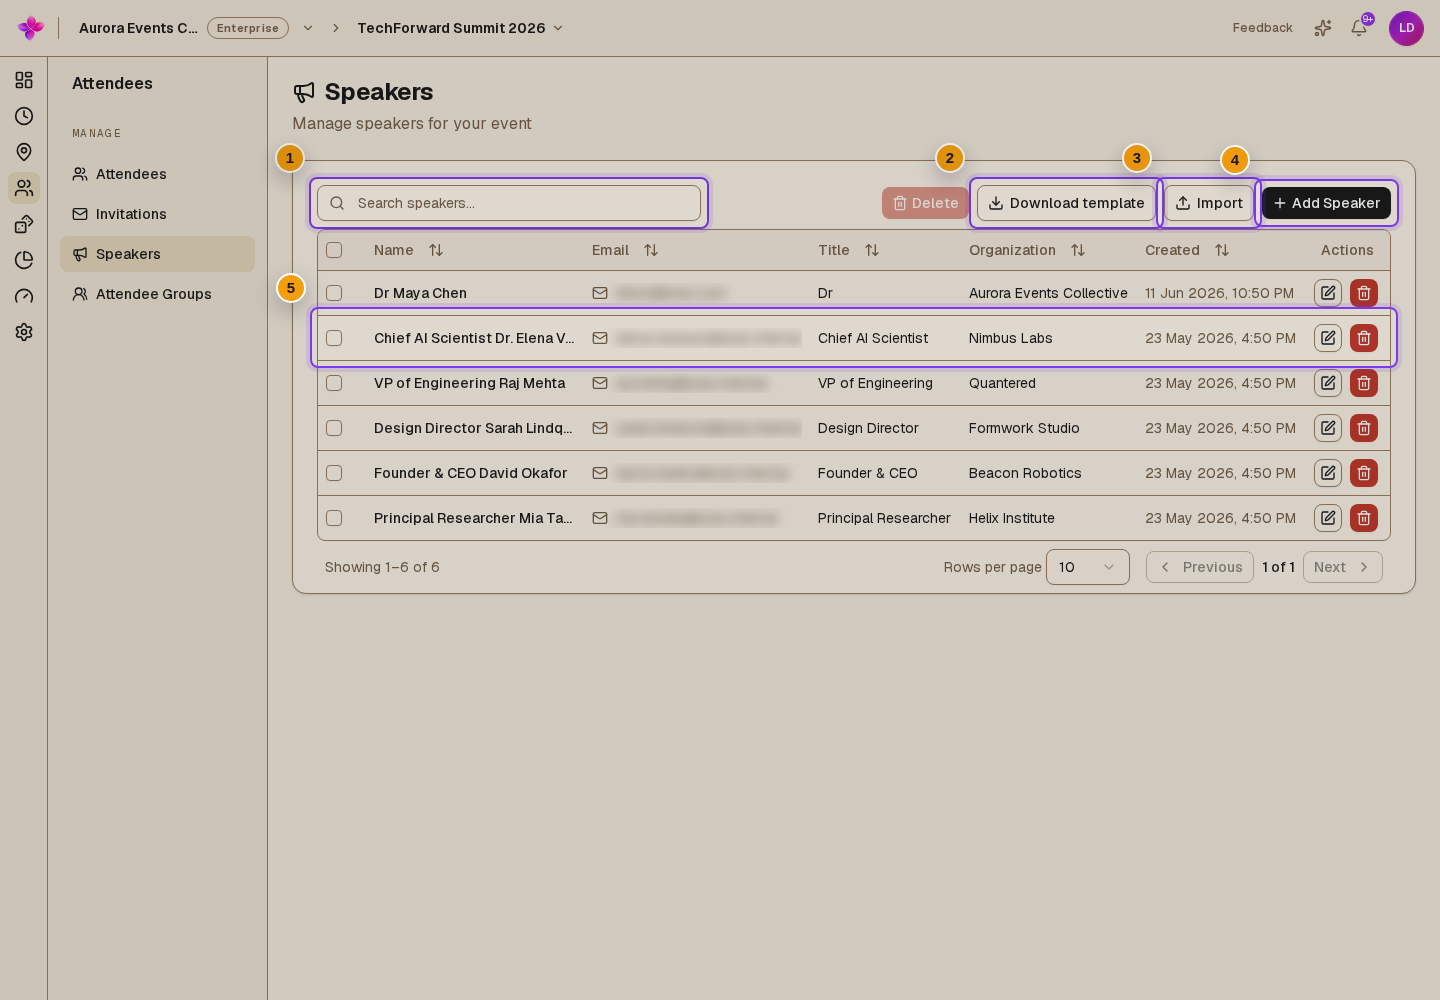Select the David Okafor row checkbox
The width and height of the screenshot is (1440, 1000).
(x=334, y=473)
